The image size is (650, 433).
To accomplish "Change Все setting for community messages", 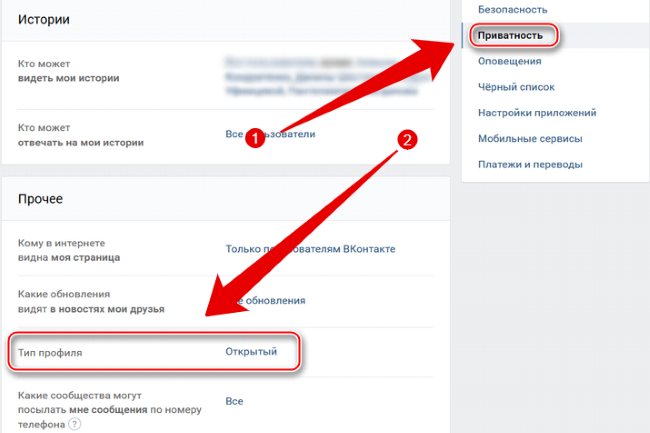I will [x=234, y=401].
